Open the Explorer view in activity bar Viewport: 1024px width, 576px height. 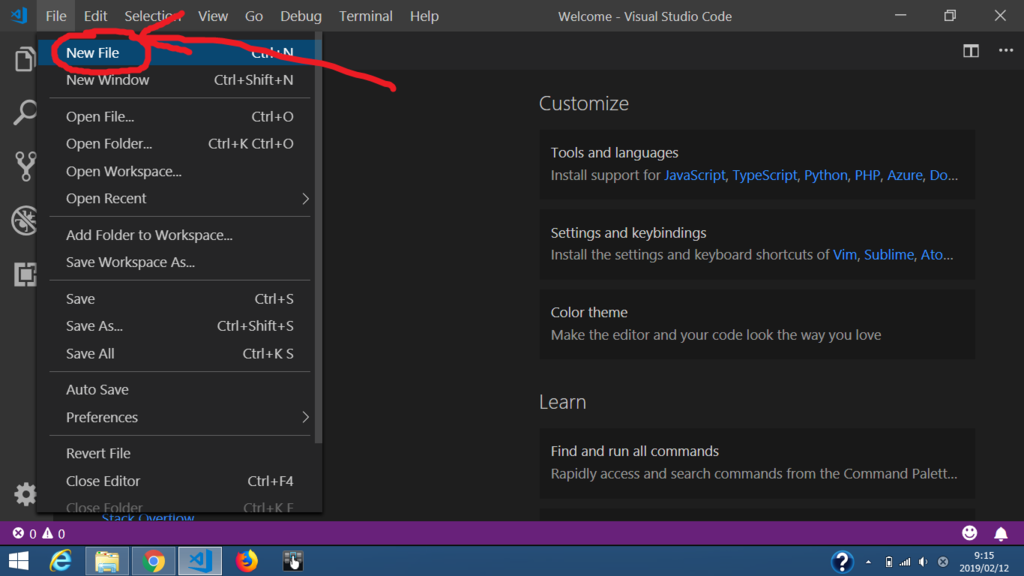click(x=25, y=59)
